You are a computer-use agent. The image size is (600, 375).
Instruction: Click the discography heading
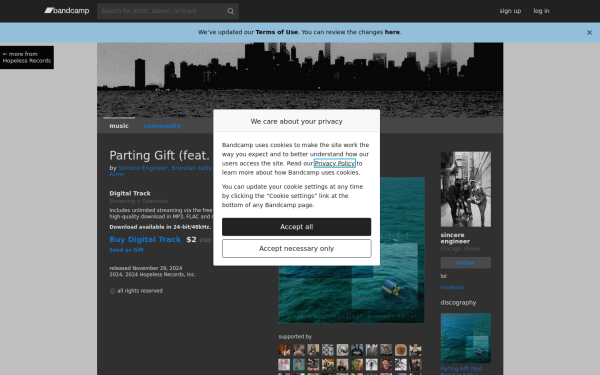point(458,303)
